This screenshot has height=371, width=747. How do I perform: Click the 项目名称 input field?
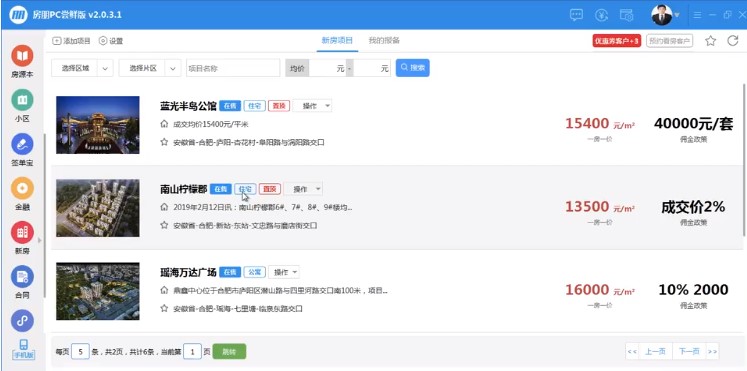233,68
